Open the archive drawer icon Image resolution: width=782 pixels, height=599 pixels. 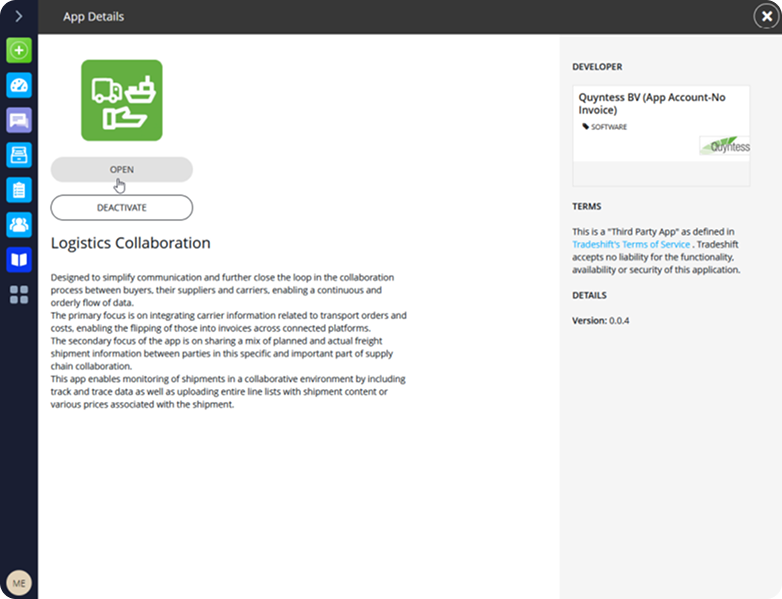[x=19, y=155]
